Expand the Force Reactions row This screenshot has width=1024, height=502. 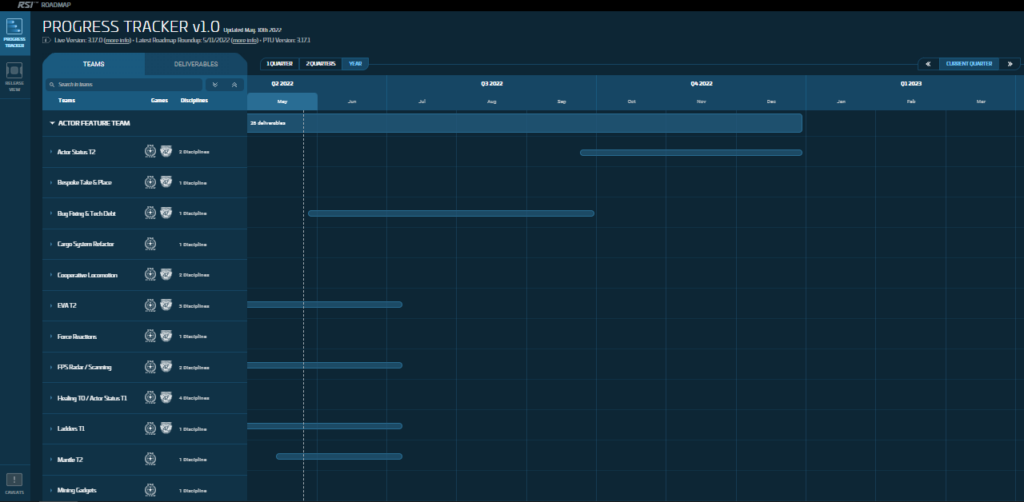coord(51,336)
